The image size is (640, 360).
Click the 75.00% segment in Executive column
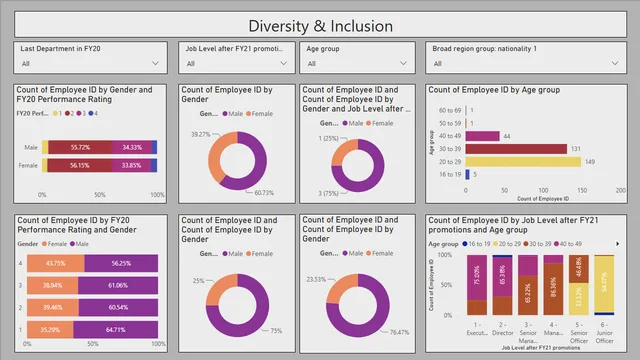pyautogui.click(x=477, y=278)
